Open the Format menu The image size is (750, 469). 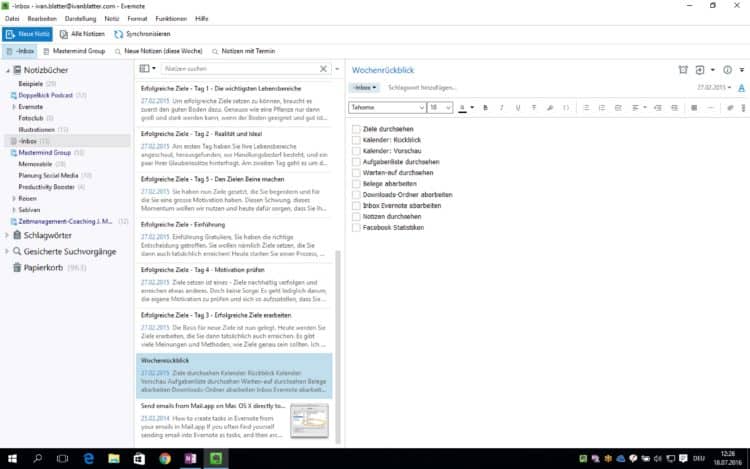tap(137, 19)
